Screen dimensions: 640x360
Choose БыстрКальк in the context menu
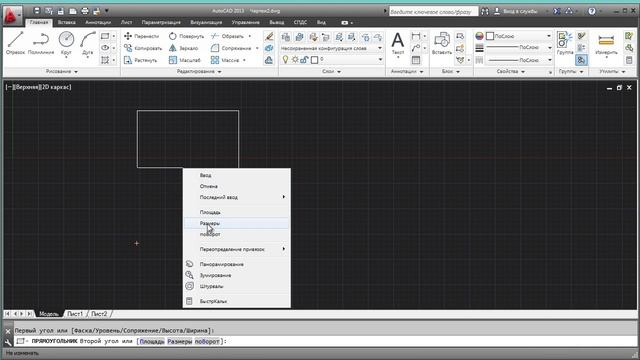[237, 301]
